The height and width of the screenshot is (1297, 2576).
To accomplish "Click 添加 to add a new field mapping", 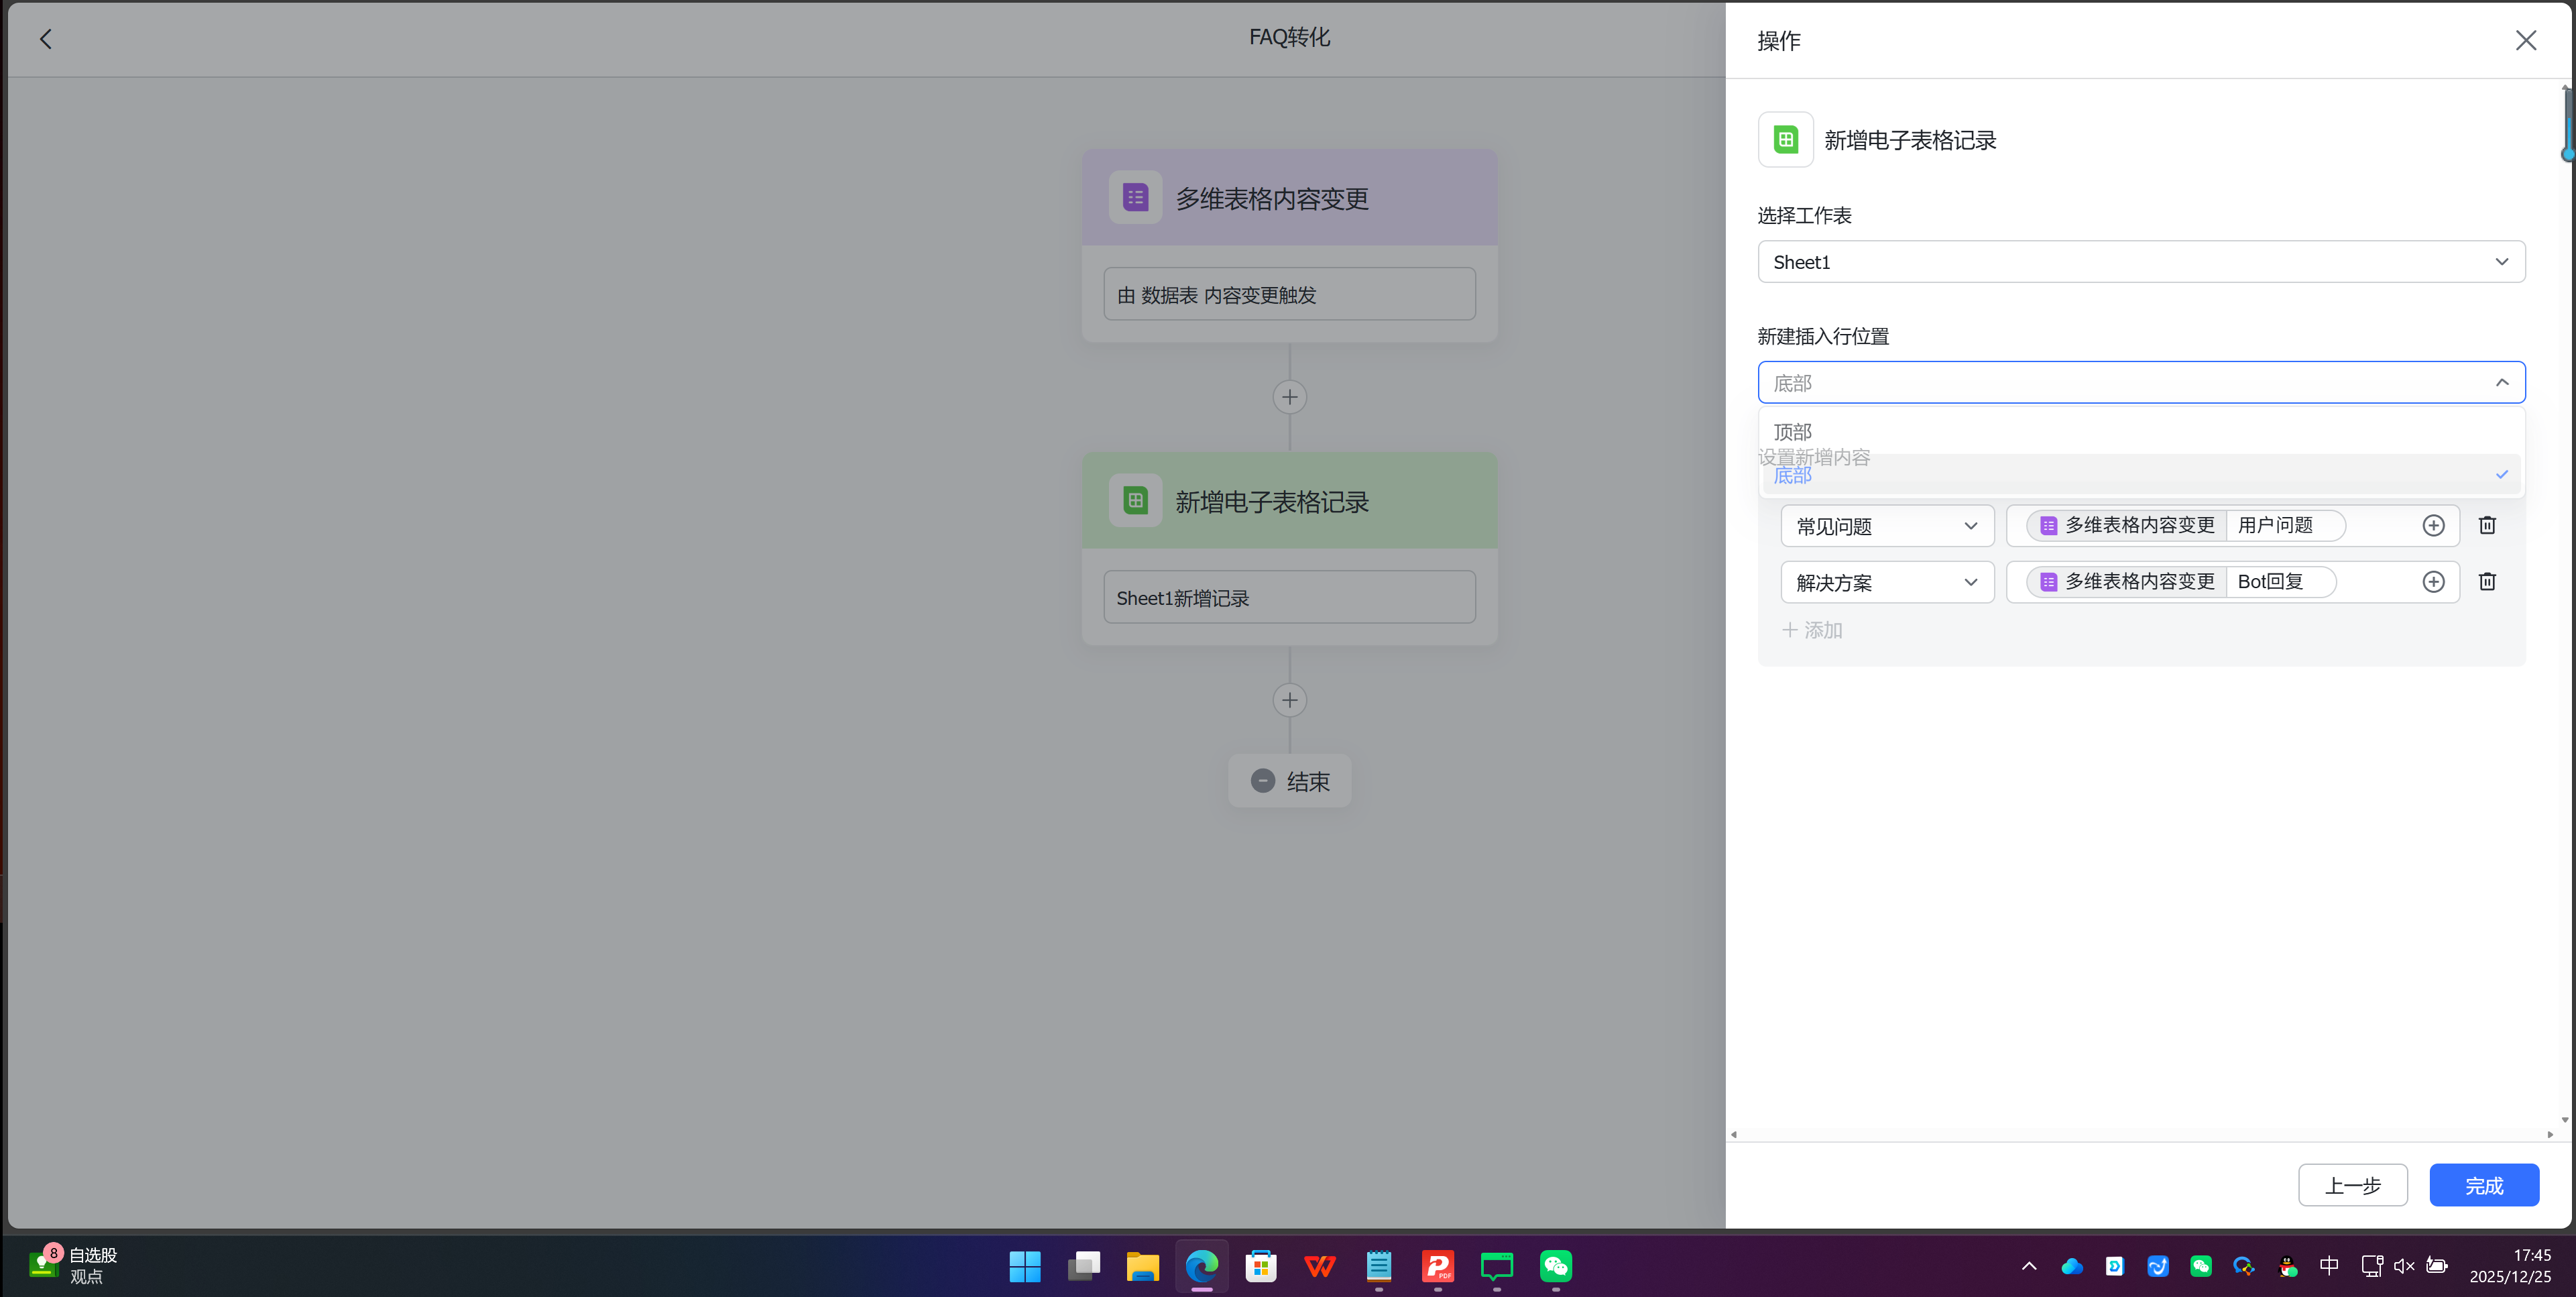I will (x=1811, y=630).
